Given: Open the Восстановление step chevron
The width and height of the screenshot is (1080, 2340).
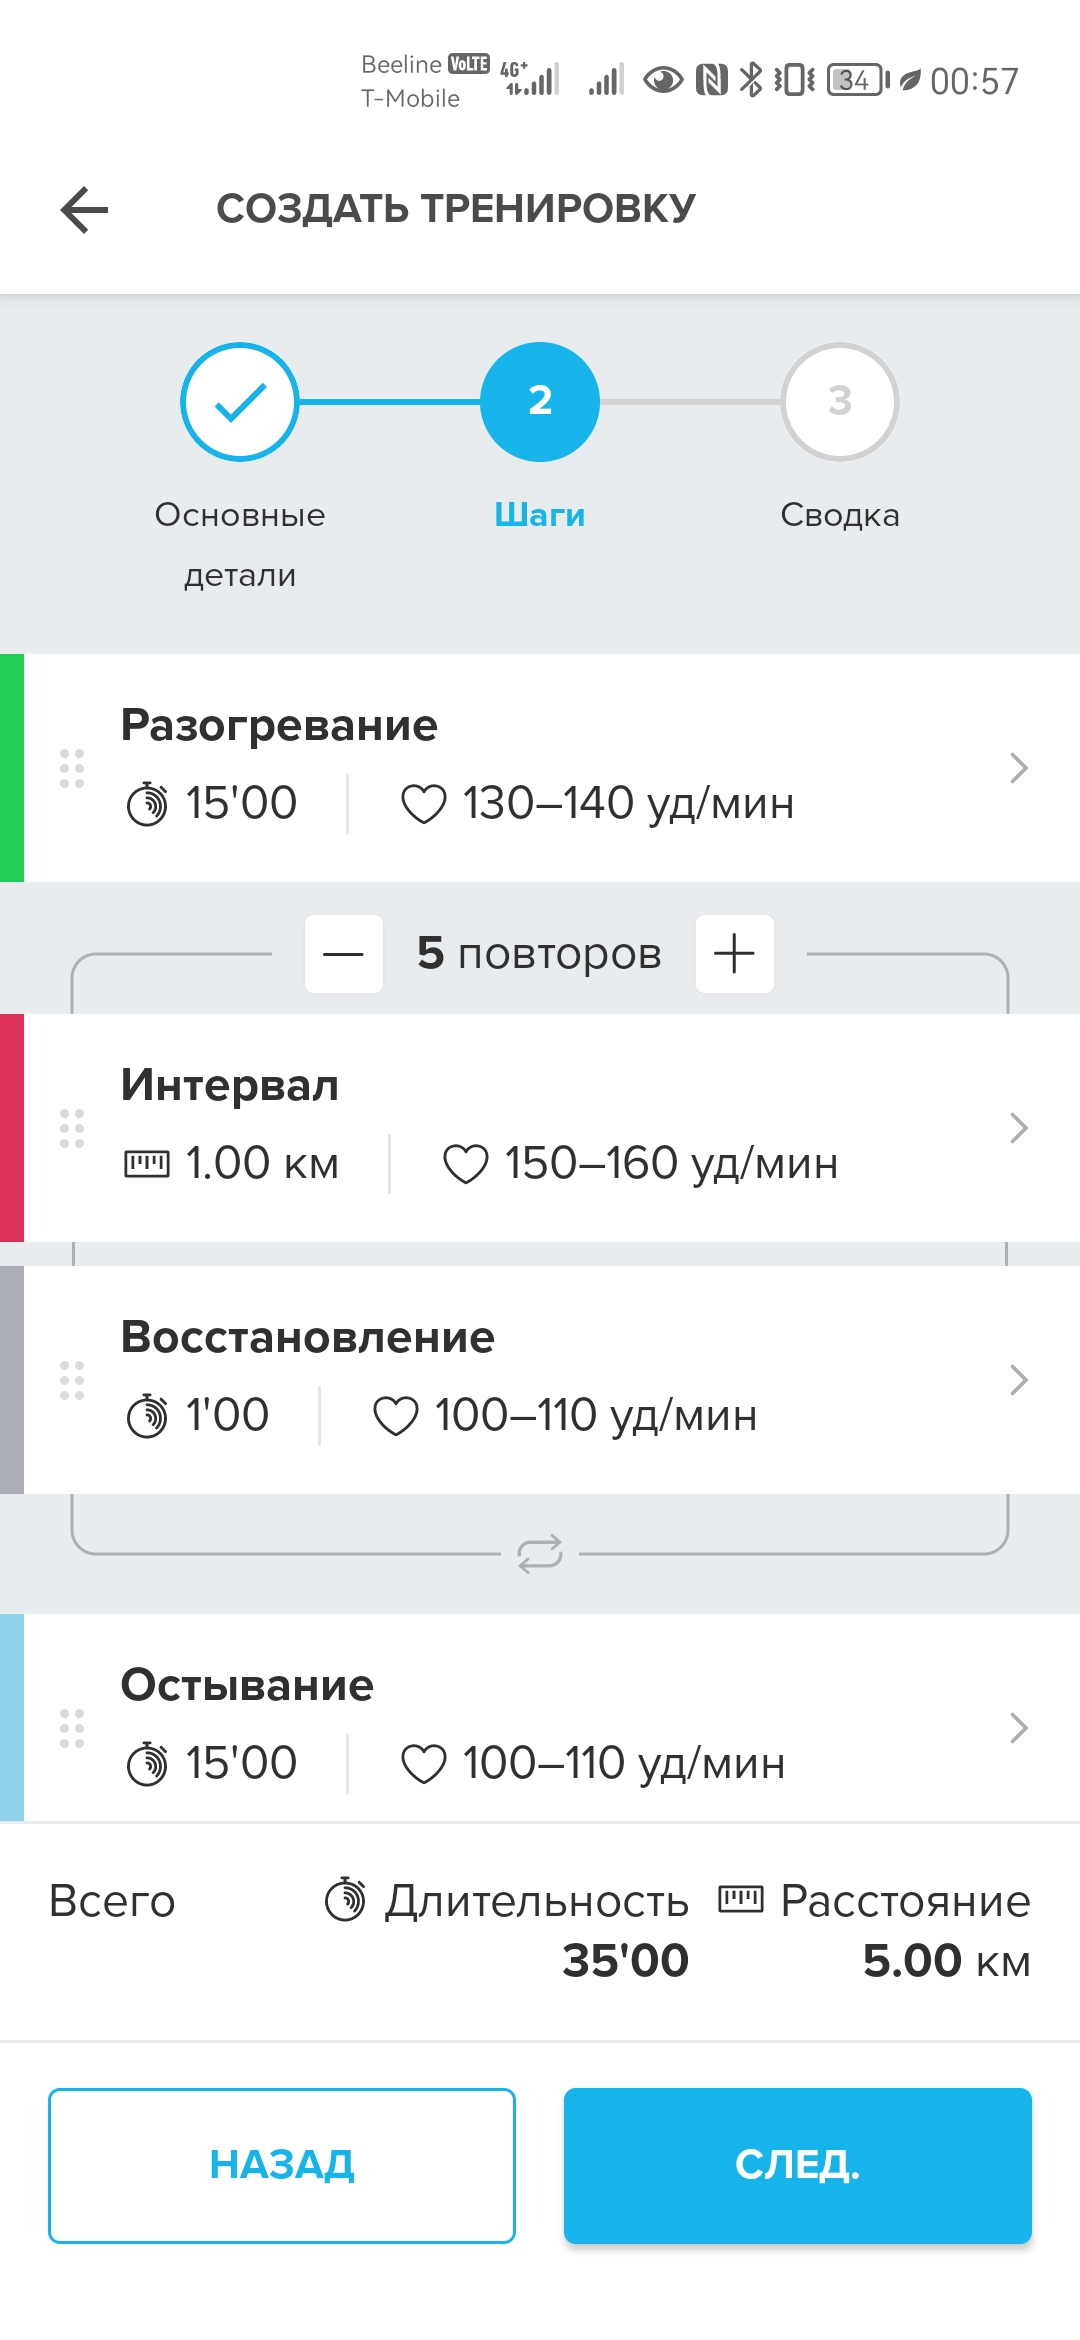Looking at the screenshot, I should (1018, 1380).
